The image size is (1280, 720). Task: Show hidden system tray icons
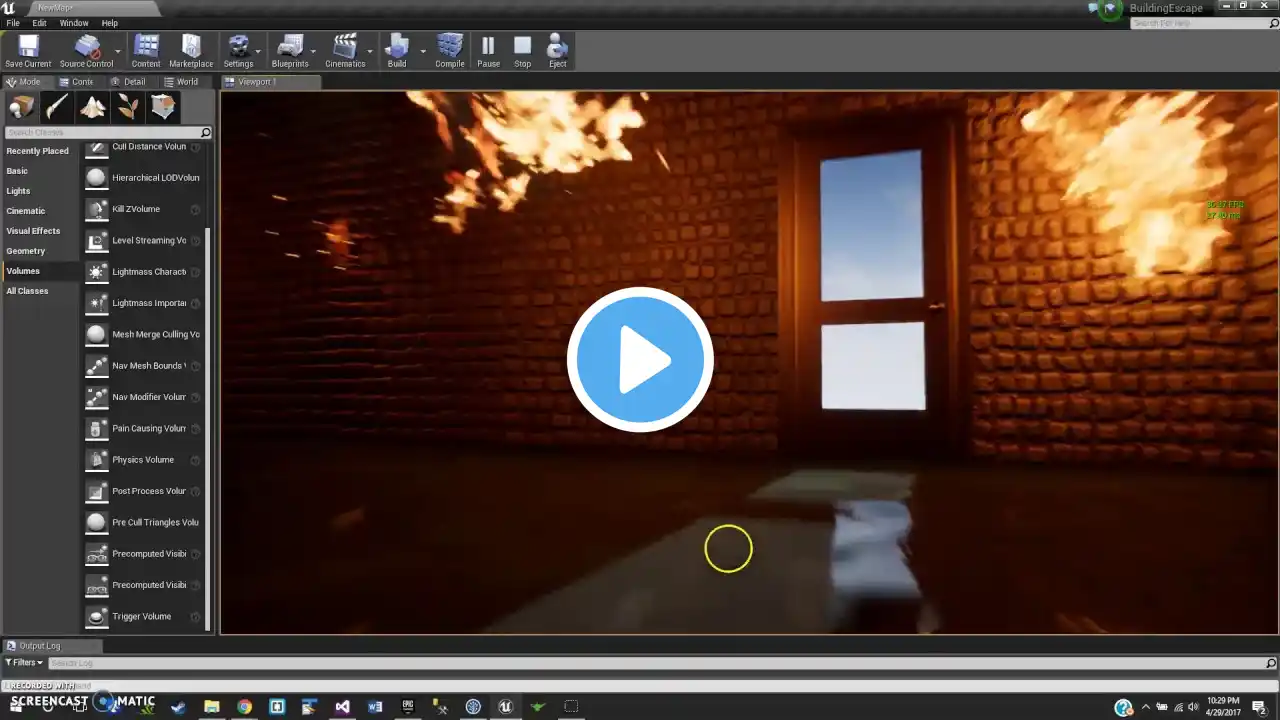1146,707
